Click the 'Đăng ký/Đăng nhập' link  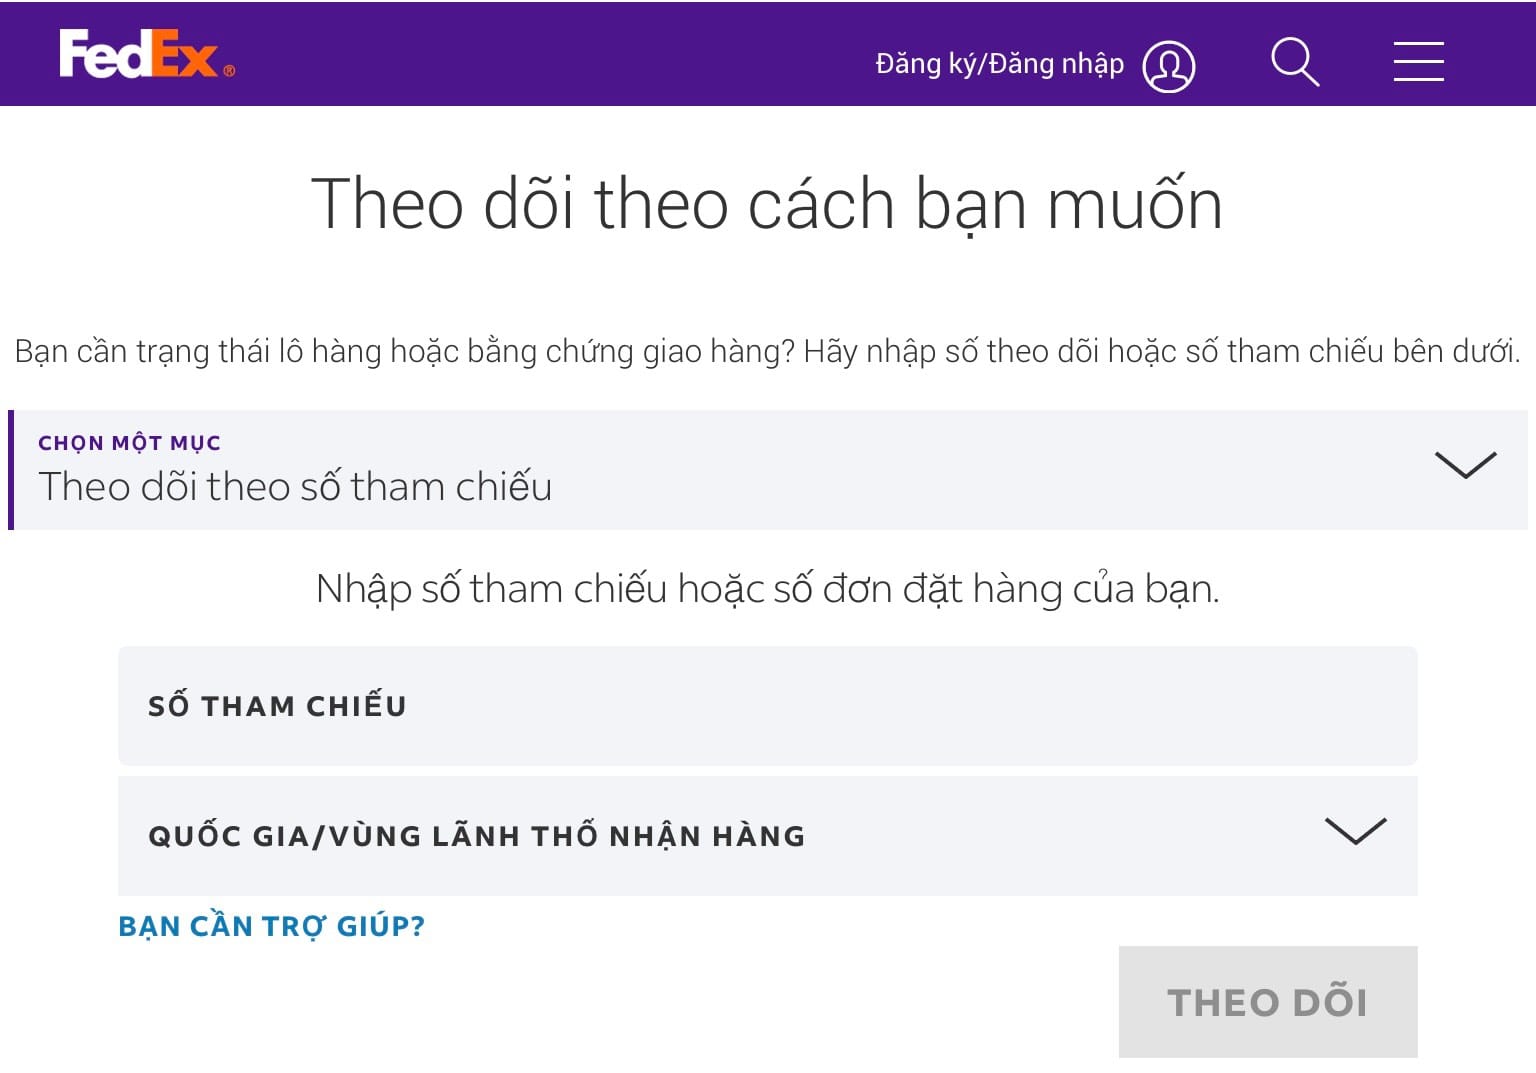point(999,63)
